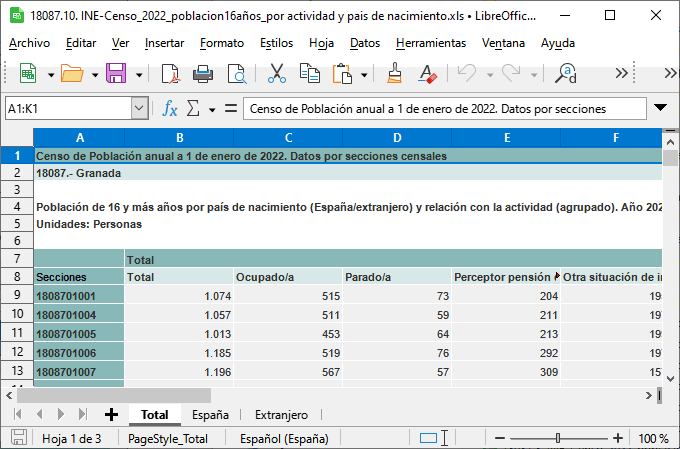Open the Datos menu
This screenshot has width=680, height=449.
(x=365, y=43)
